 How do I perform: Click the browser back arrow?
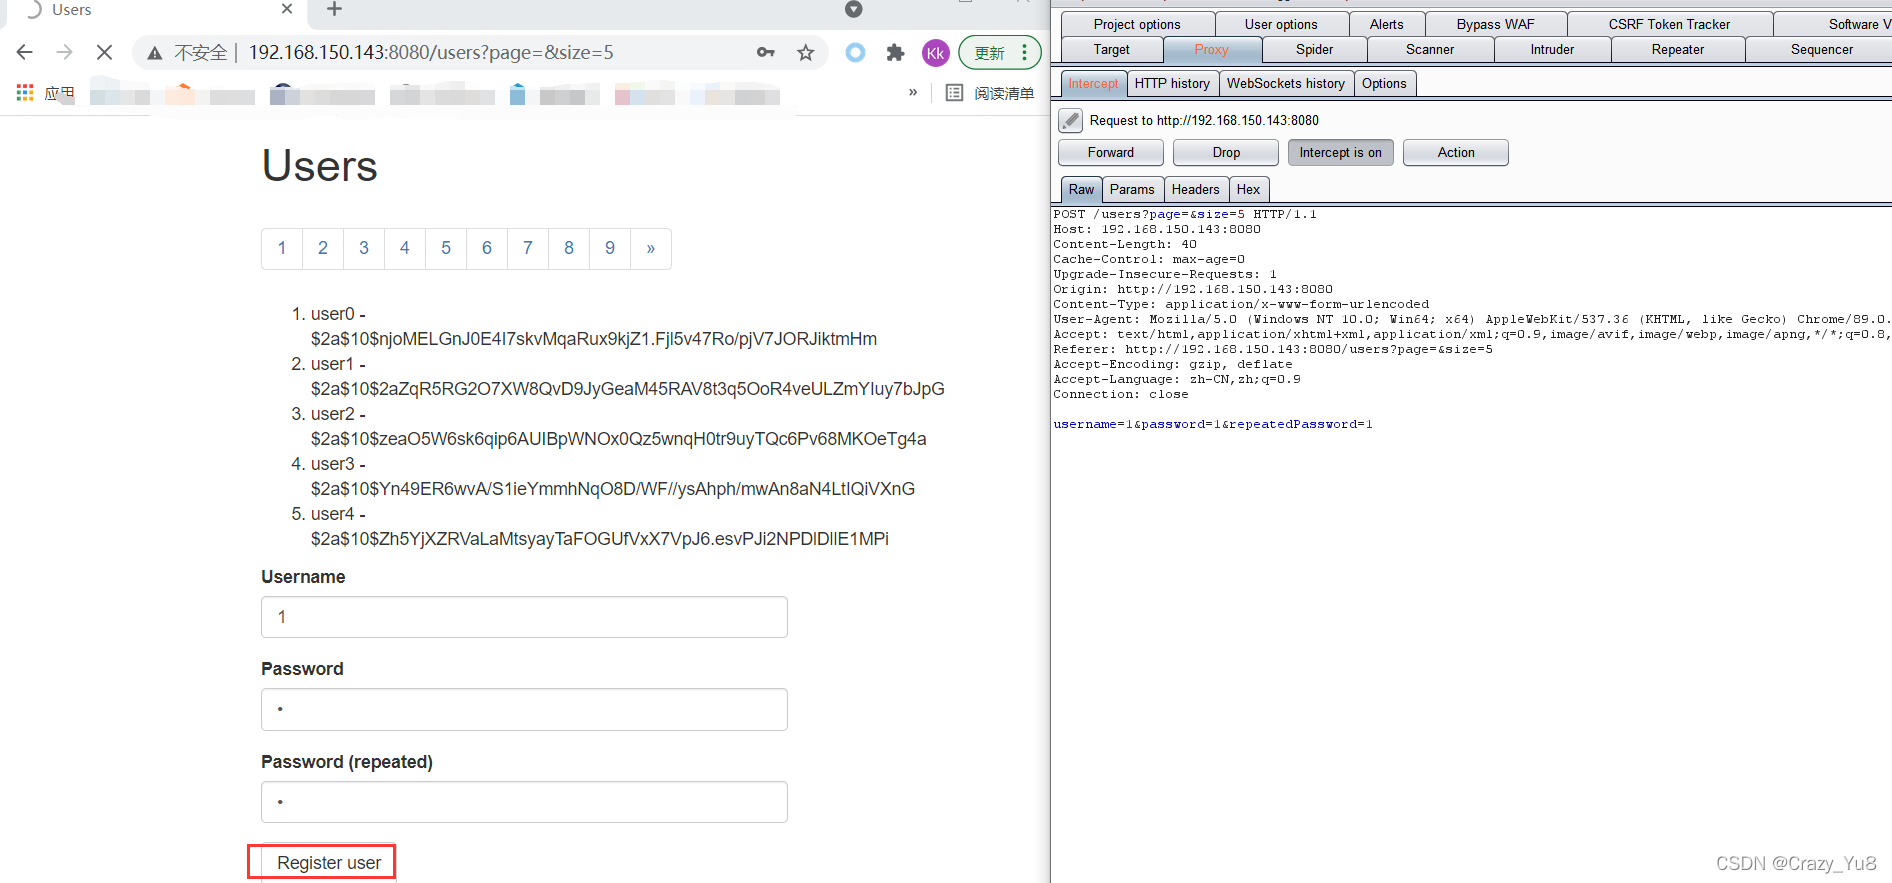coord(25,52)
